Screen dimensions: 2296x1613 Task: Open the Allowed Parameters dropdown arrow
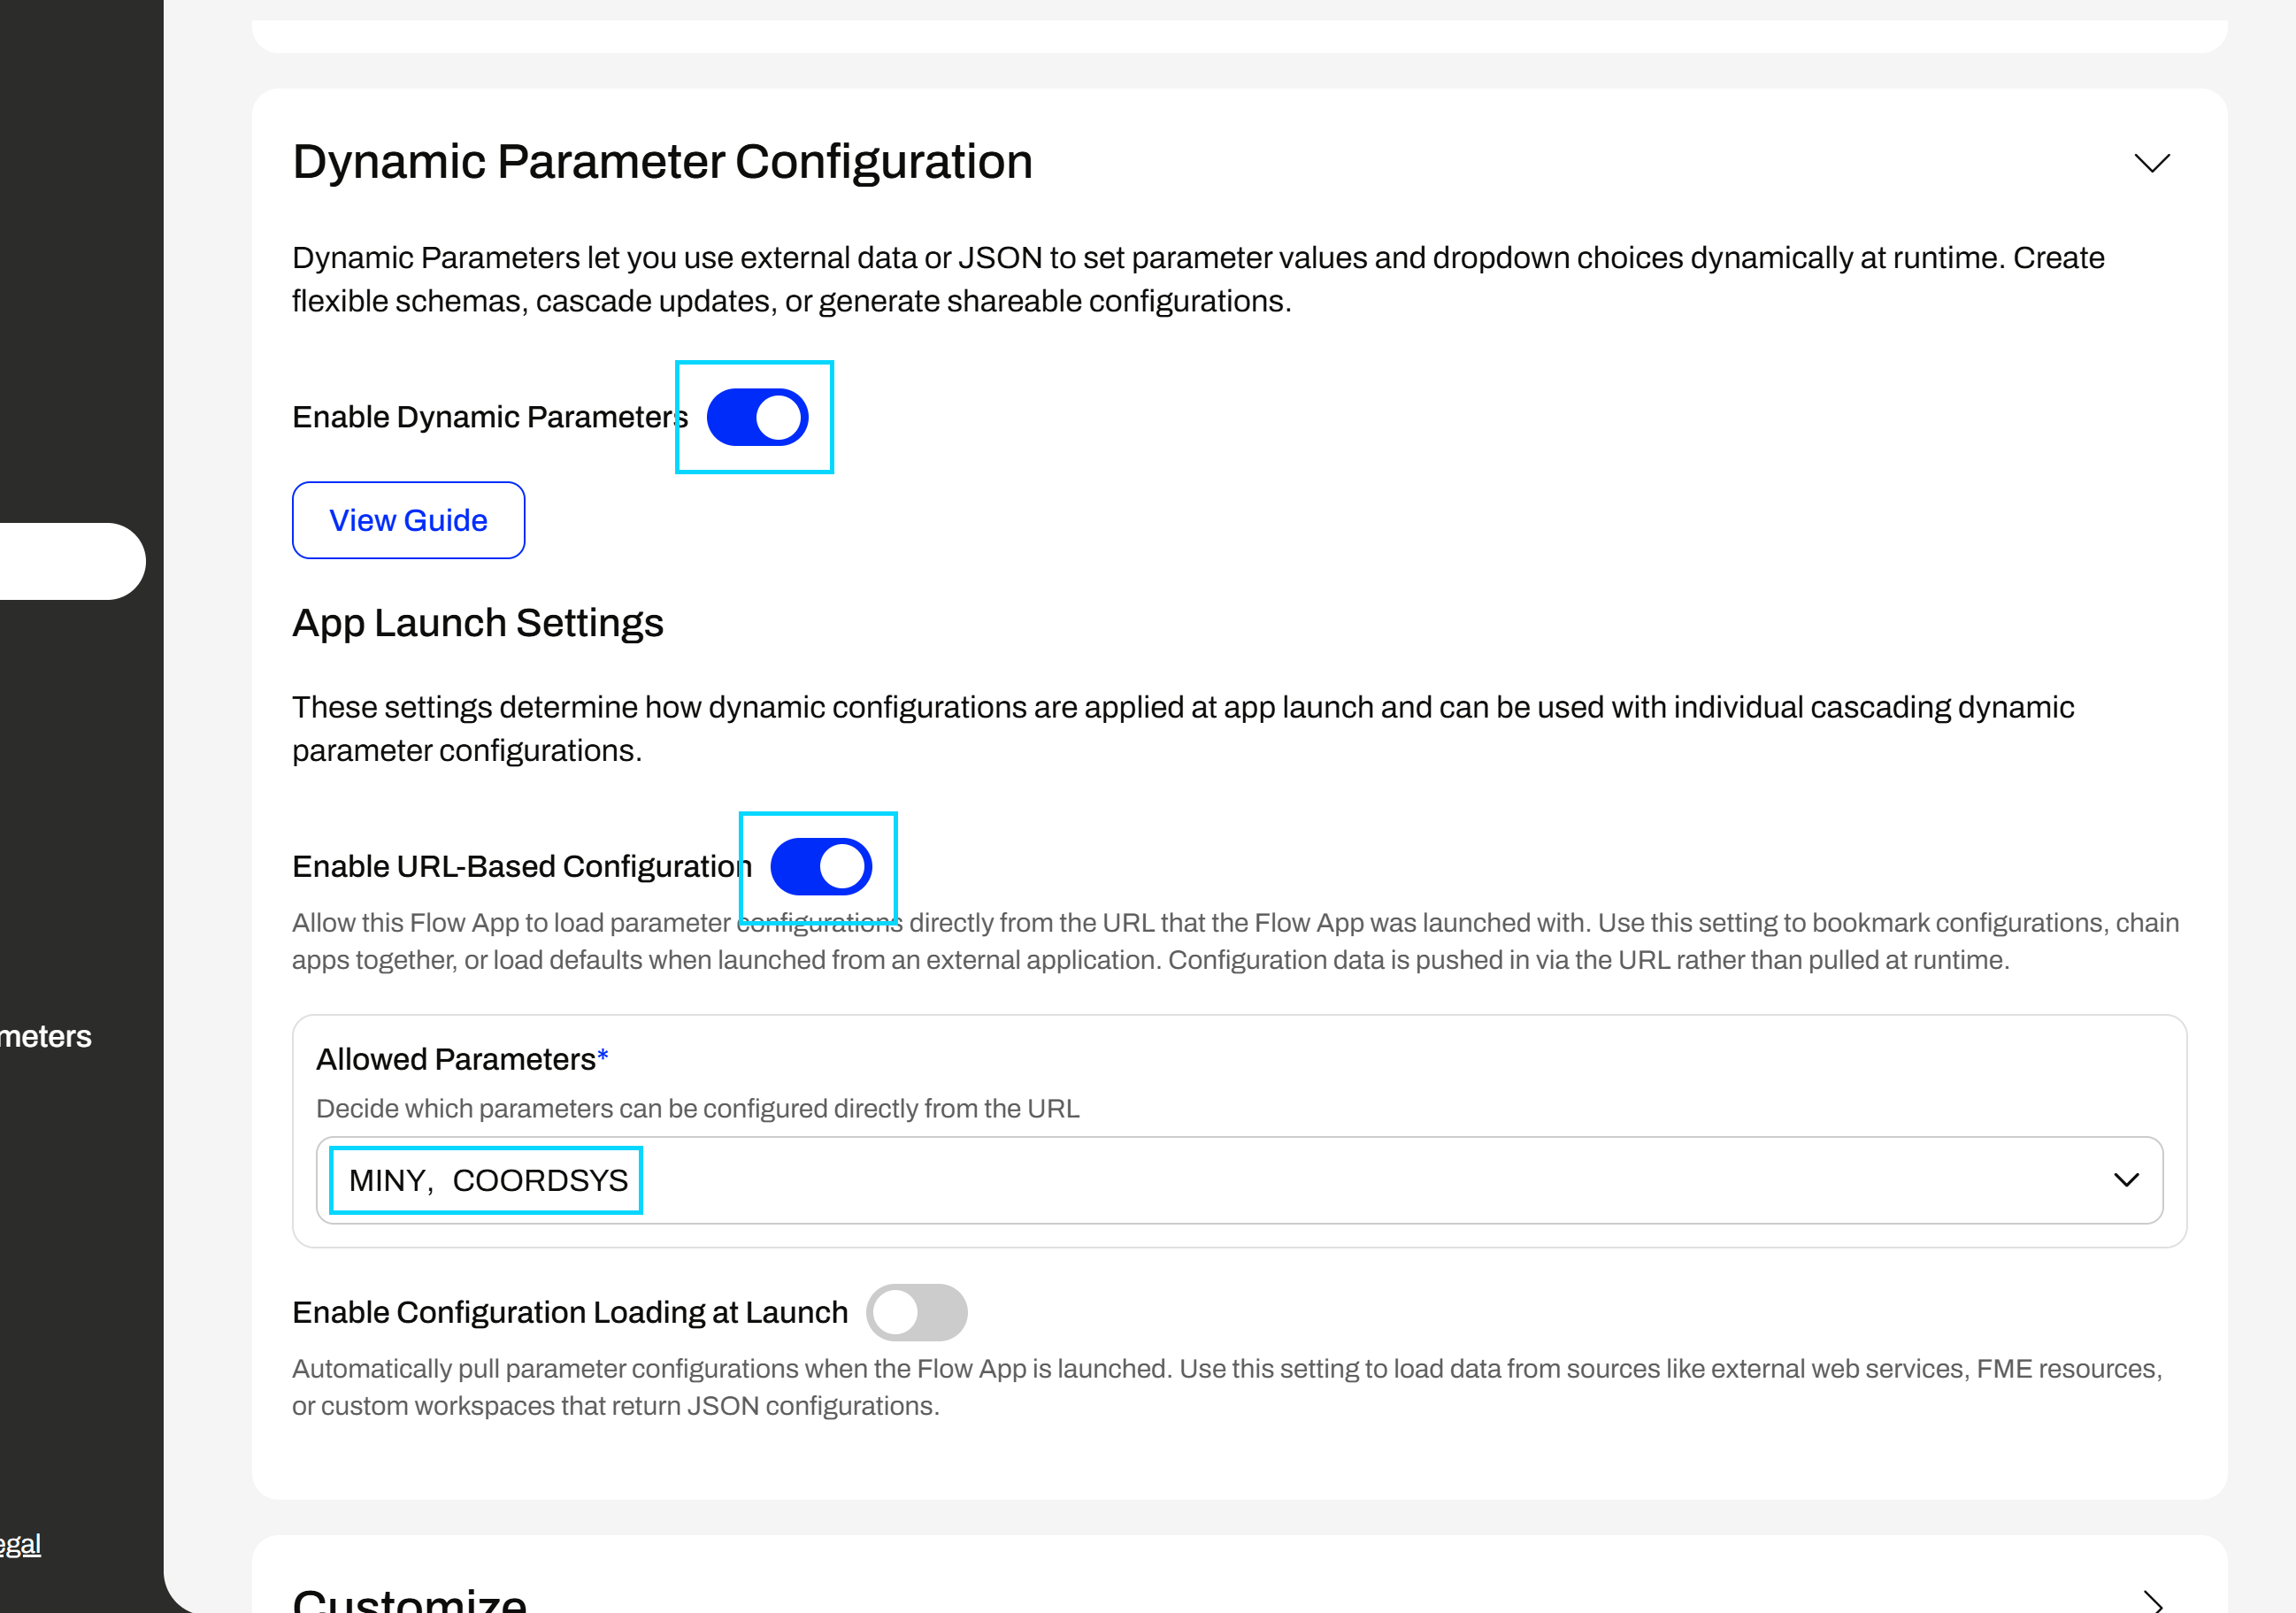point(2126,1180)
